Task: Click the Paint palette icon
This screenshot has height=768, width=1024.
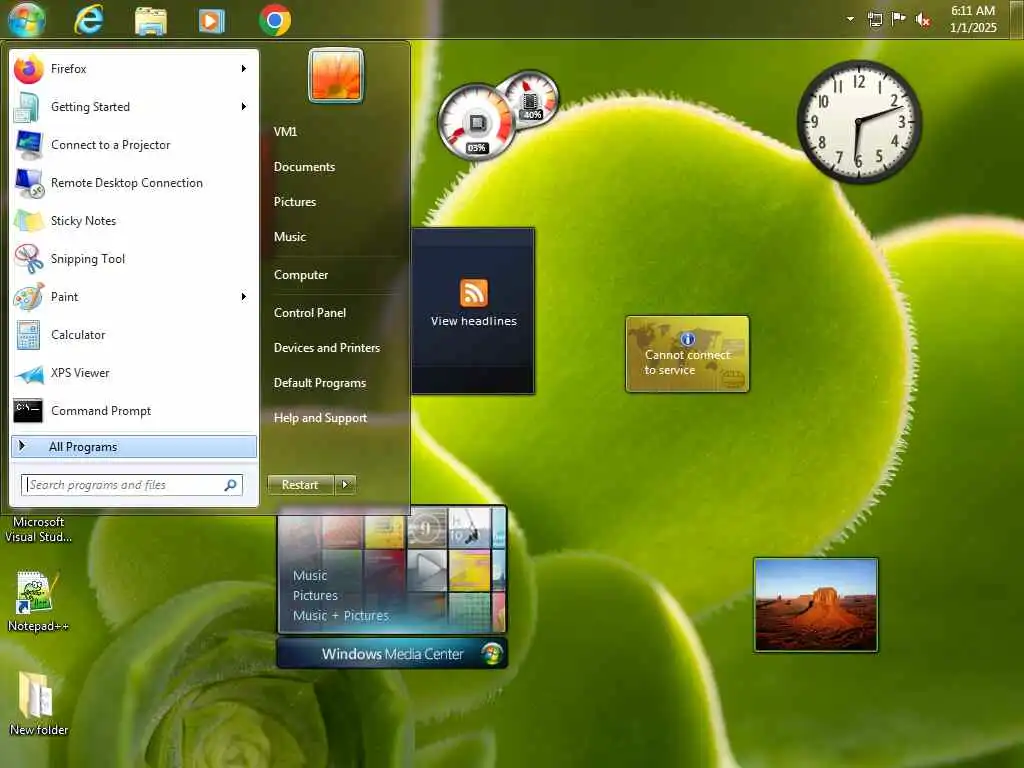Action: (x=29, y=297)
